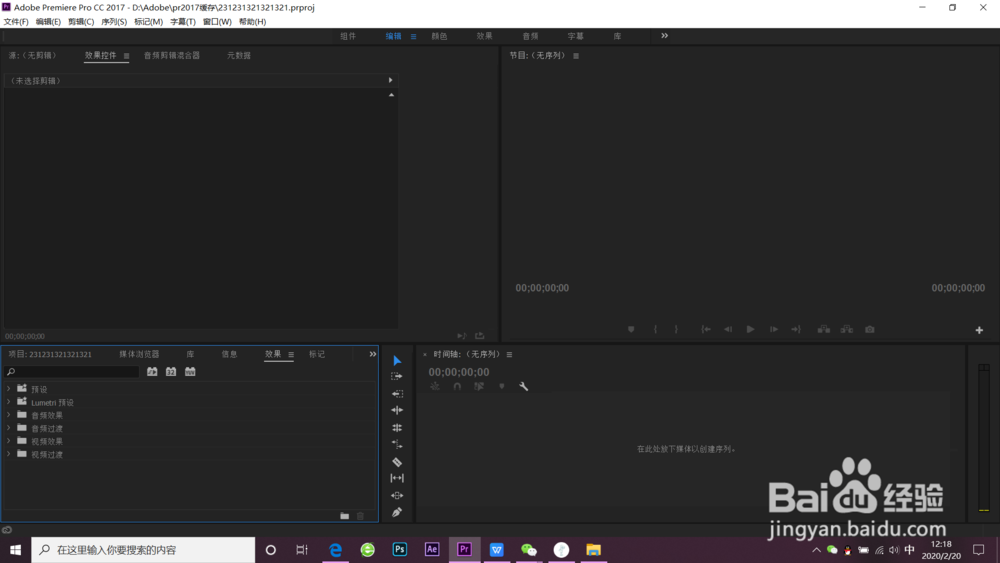Click the Effects panel search field

(71, 372)
